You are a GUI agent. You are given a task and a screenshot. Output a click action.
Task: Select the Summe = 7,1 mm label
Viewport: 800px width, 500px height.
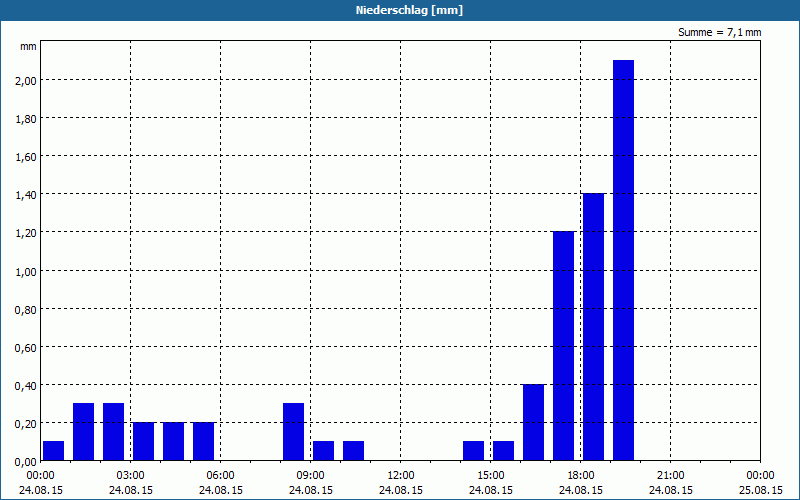point(719,32)
